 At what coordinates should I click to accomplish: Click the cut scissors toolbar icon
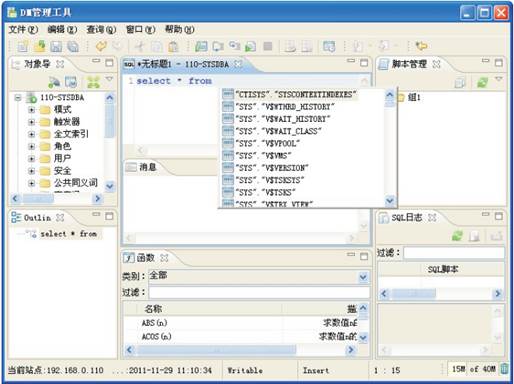click(x=140, y=46)
